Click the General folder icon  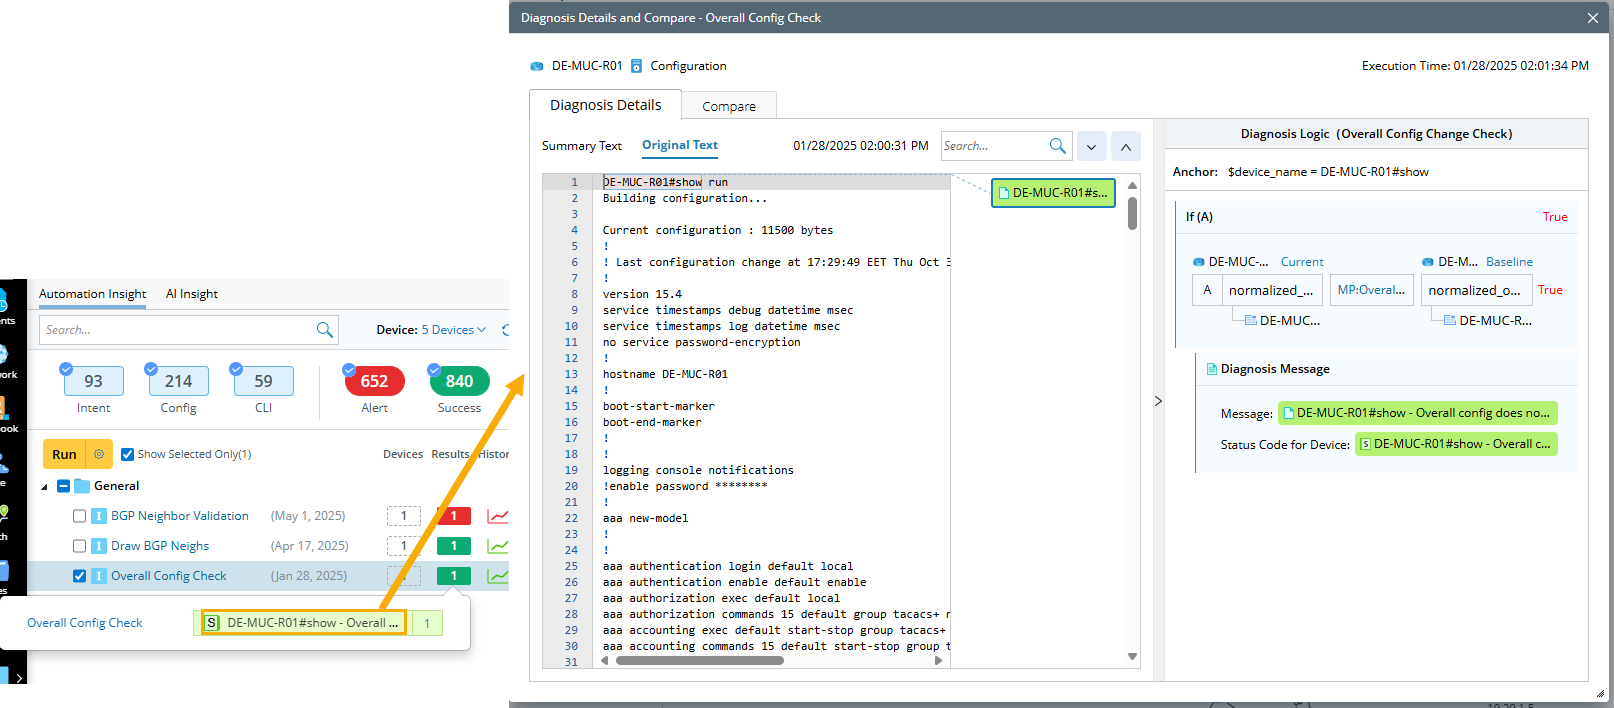point(82,486)
